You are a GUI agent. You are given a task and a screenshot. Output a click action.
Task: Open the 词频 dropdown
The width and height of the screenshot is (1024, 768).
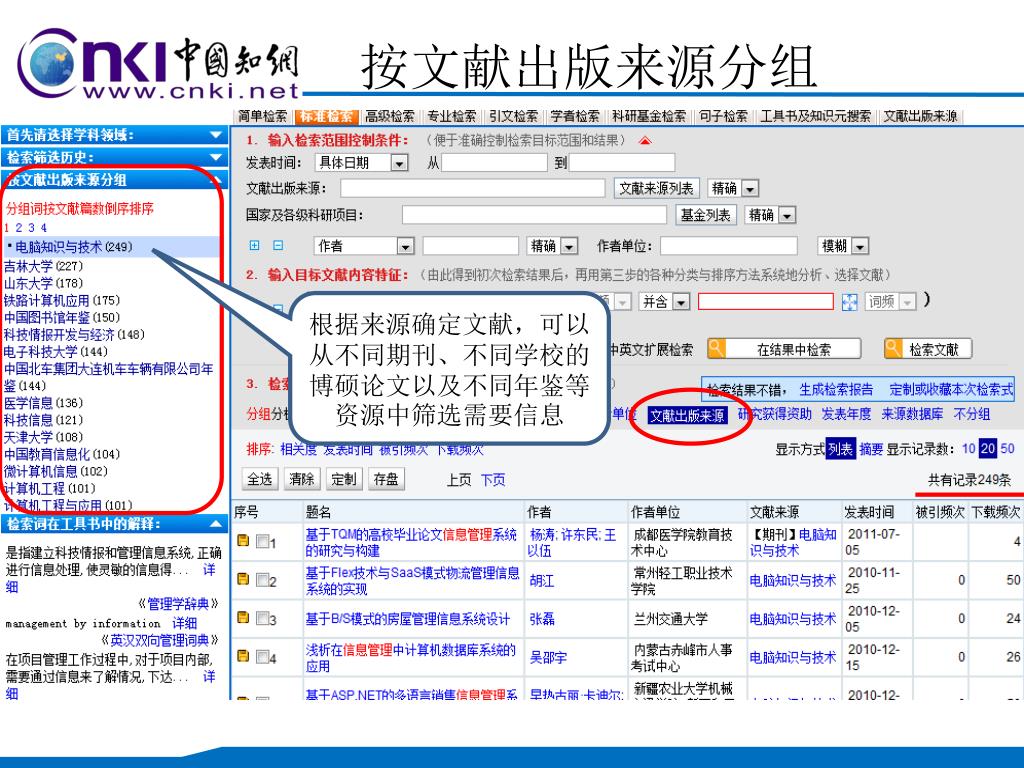click(x=907, y=302)
